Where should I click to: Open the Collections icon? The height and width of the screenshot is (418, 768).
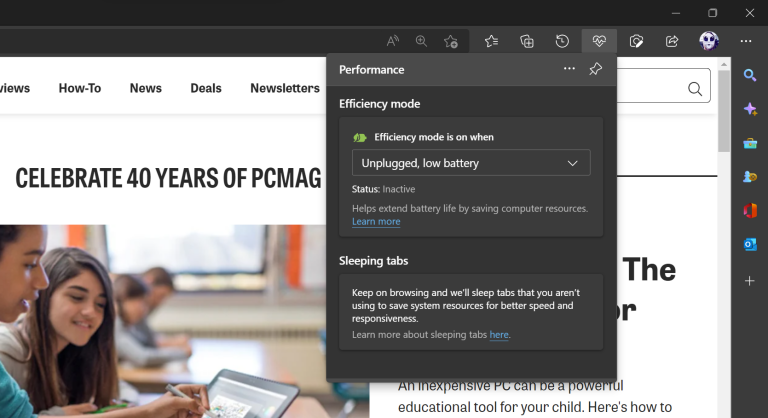(x=527, y=41)
